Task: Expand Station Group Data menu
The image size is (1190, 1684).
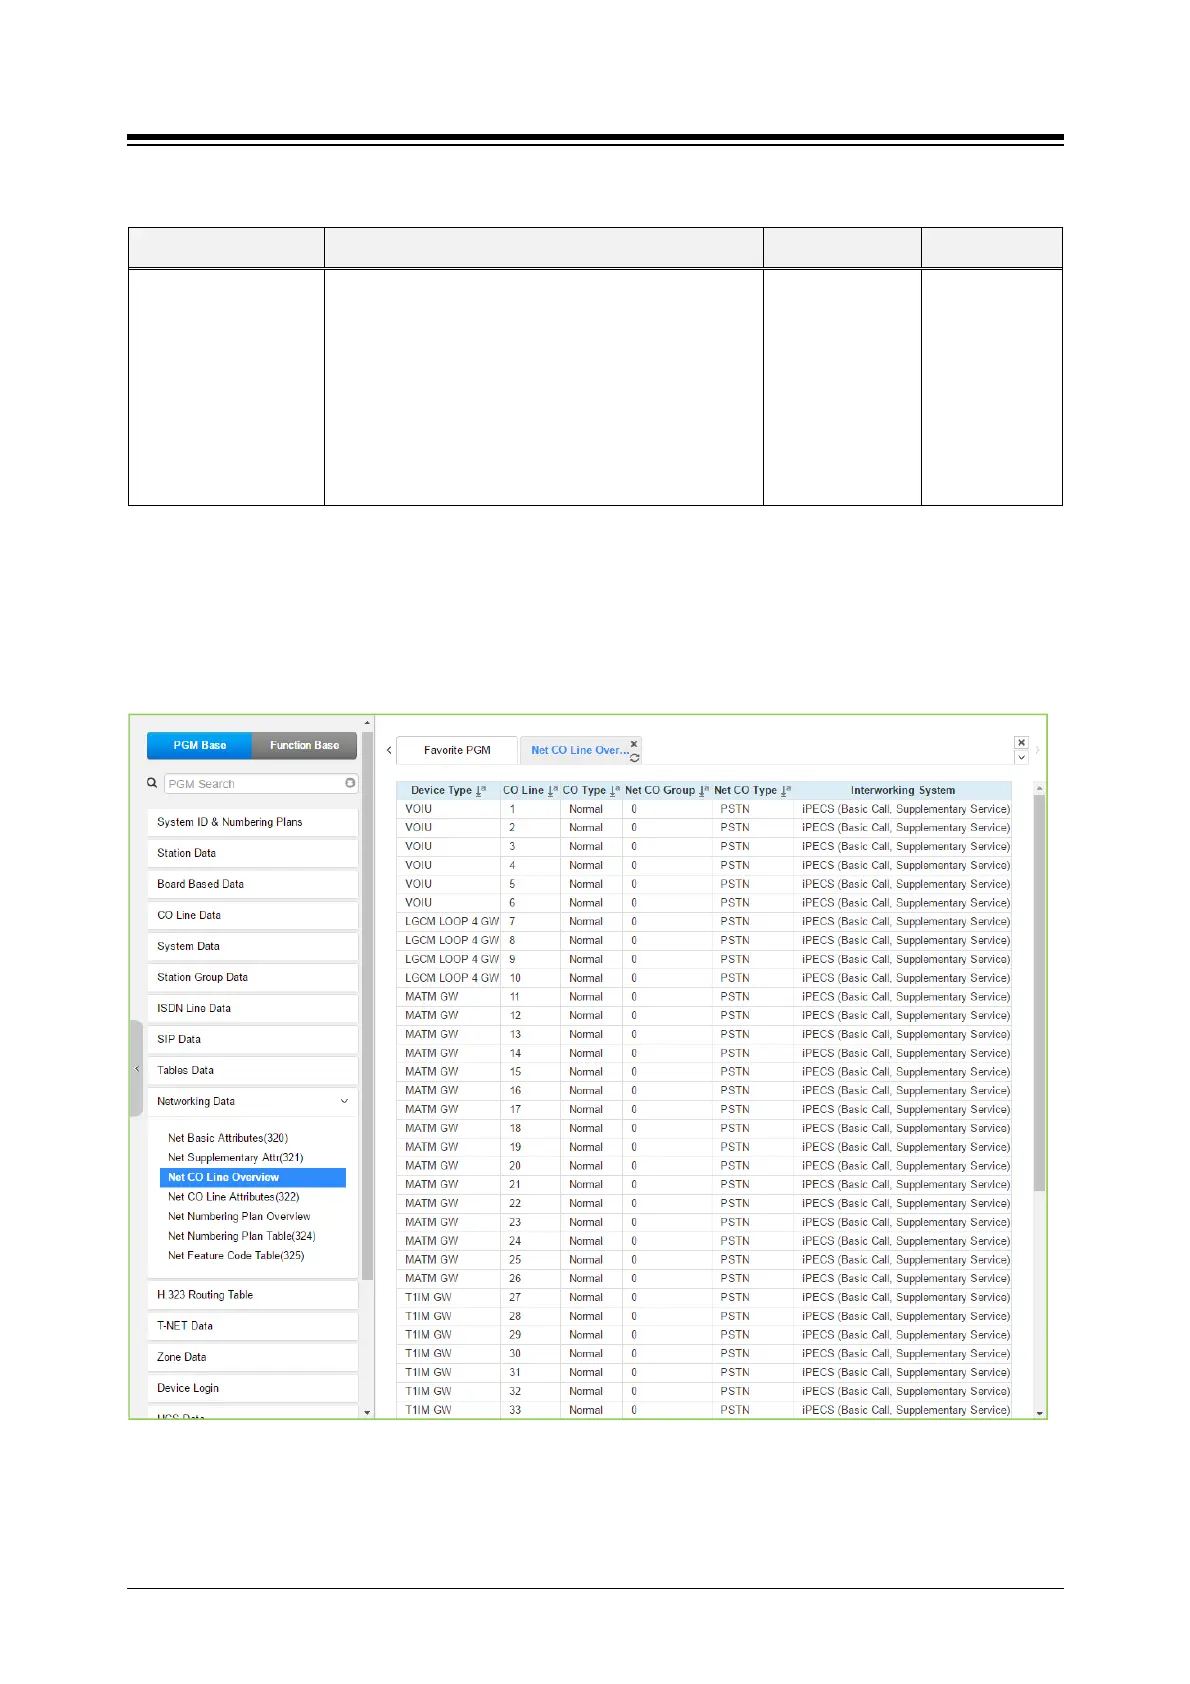Action: (252, 977)
